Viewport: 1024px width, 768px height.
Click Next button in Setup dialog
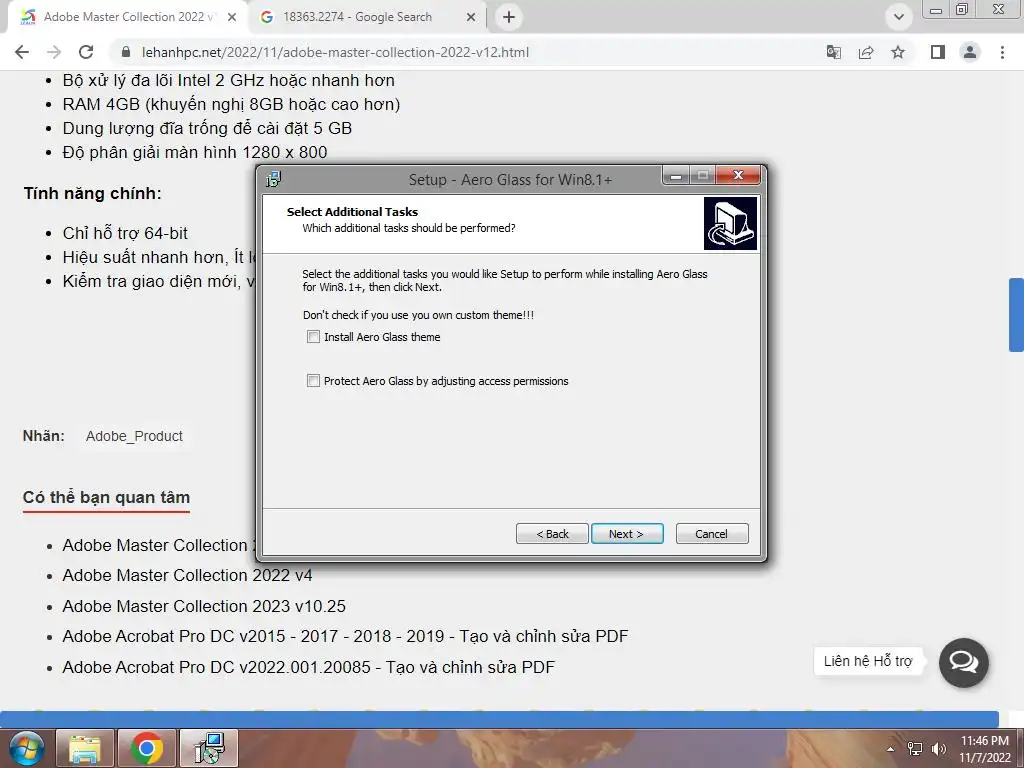click(x=627, y=534)
